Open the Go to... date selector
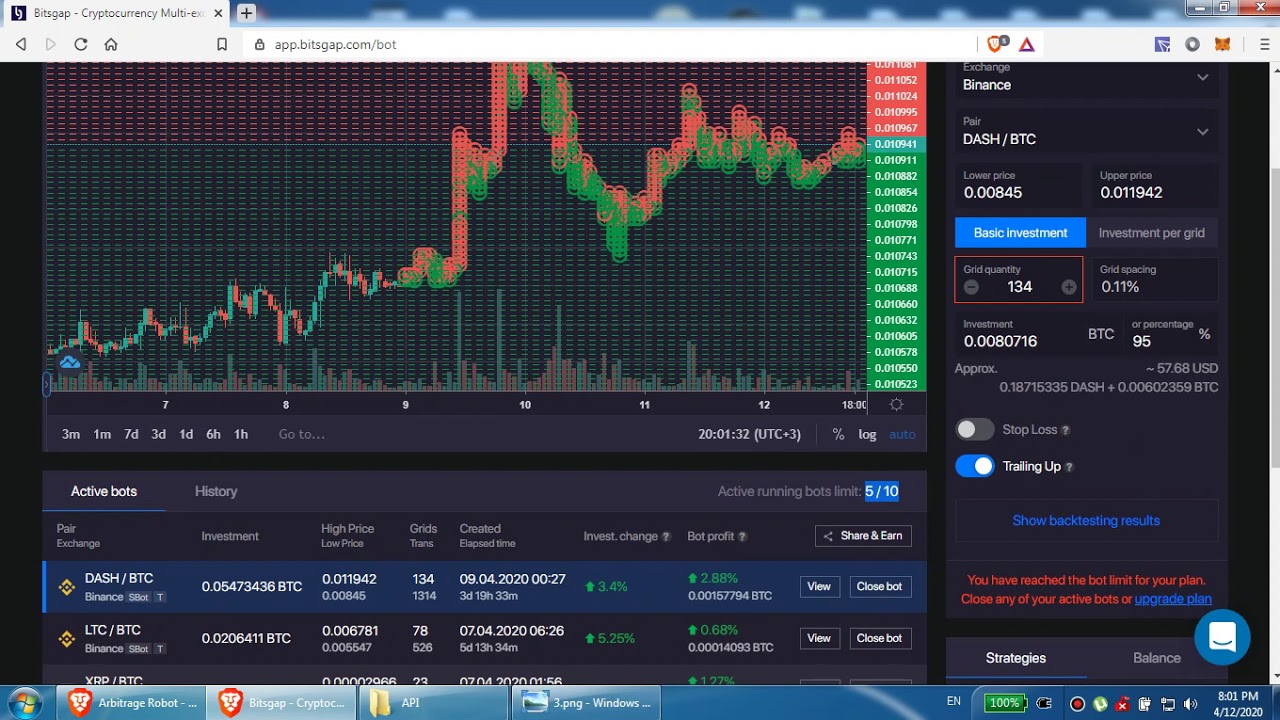Viewport: 1280px width, 720px height. pos(302,434)
